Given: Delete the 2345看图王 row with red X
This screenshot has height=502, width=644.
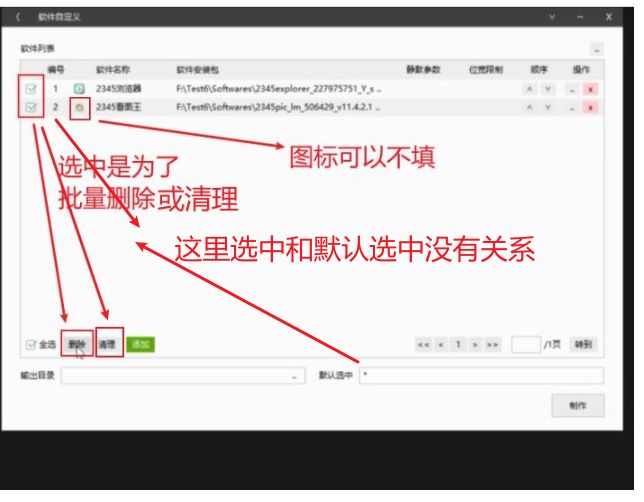Looking at the screenshot, I should [x=592, y=107].
